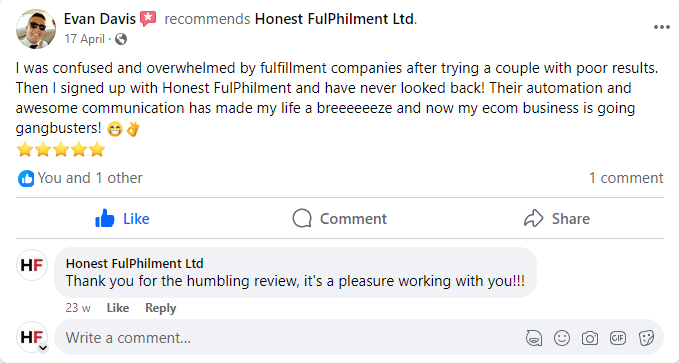Open the three-dot post options menu
The image size is (679, 363).
(662, 27)
